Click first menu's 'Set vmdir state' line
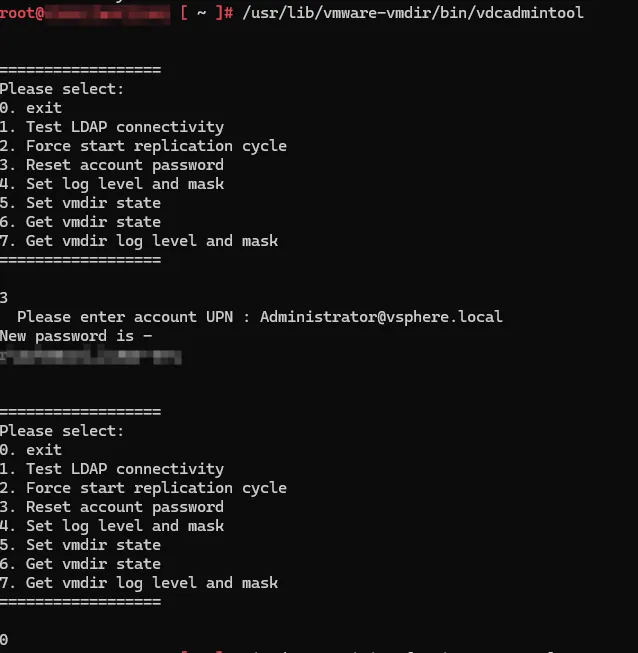This screenshot has height=653, width=638. 80,203
